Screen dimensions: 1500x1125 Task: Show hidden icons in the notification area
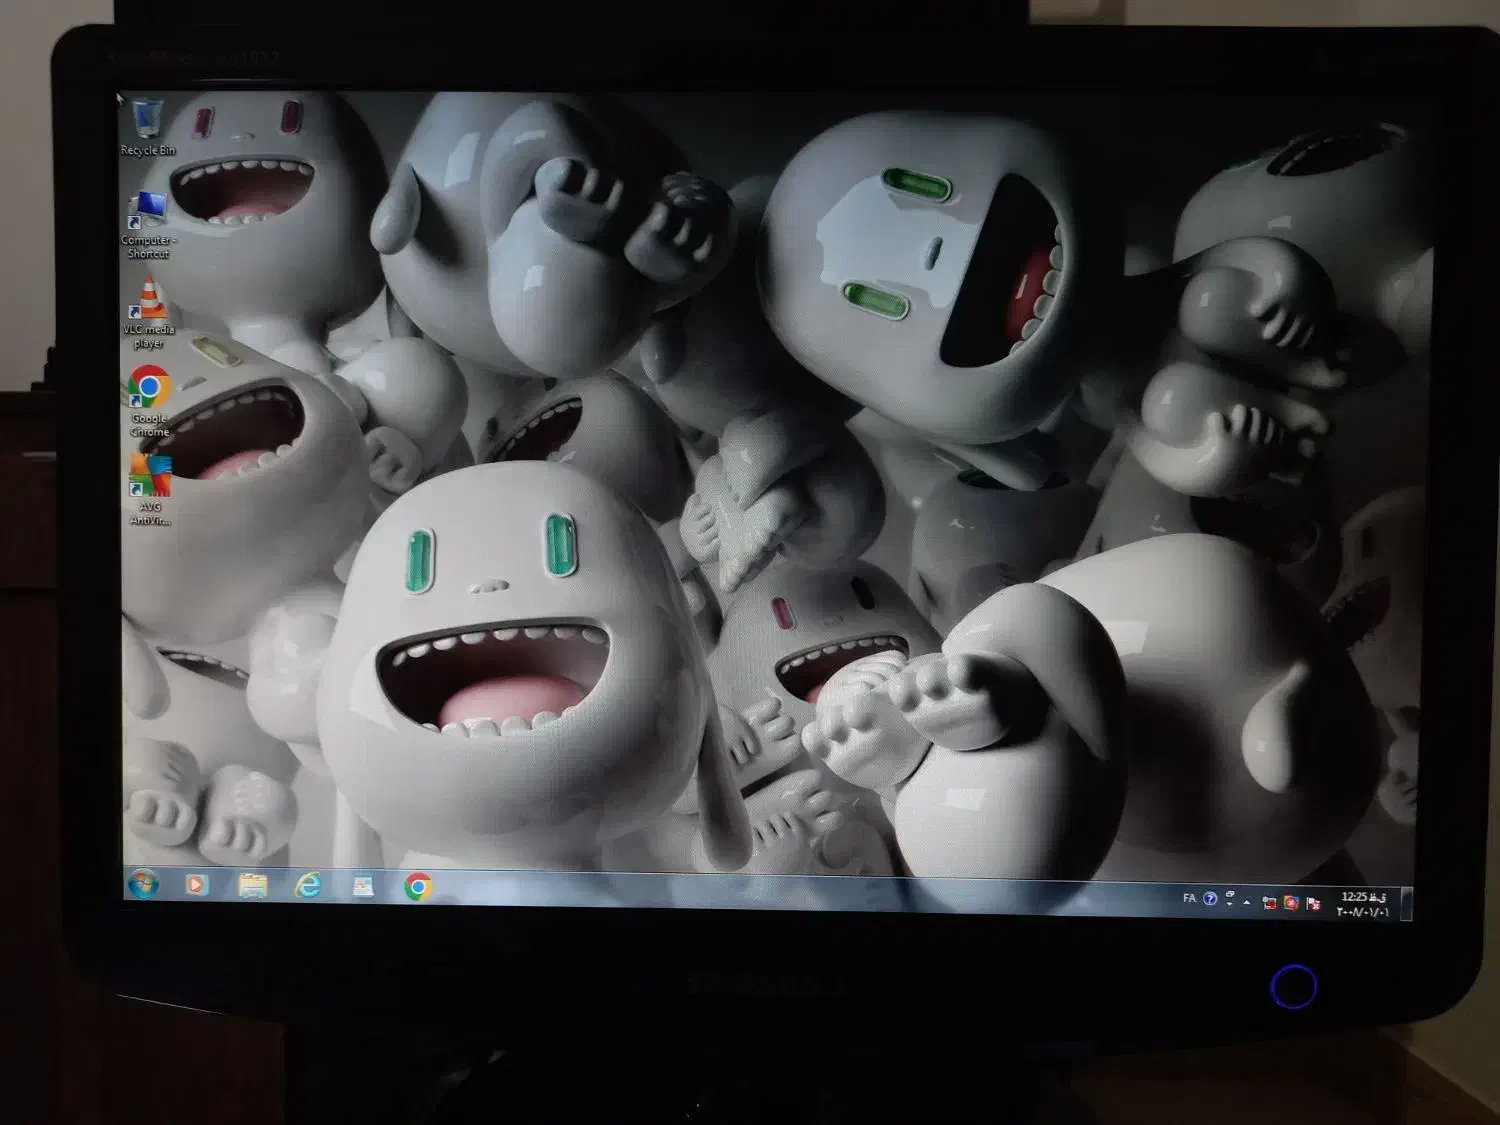[1247, 902]
